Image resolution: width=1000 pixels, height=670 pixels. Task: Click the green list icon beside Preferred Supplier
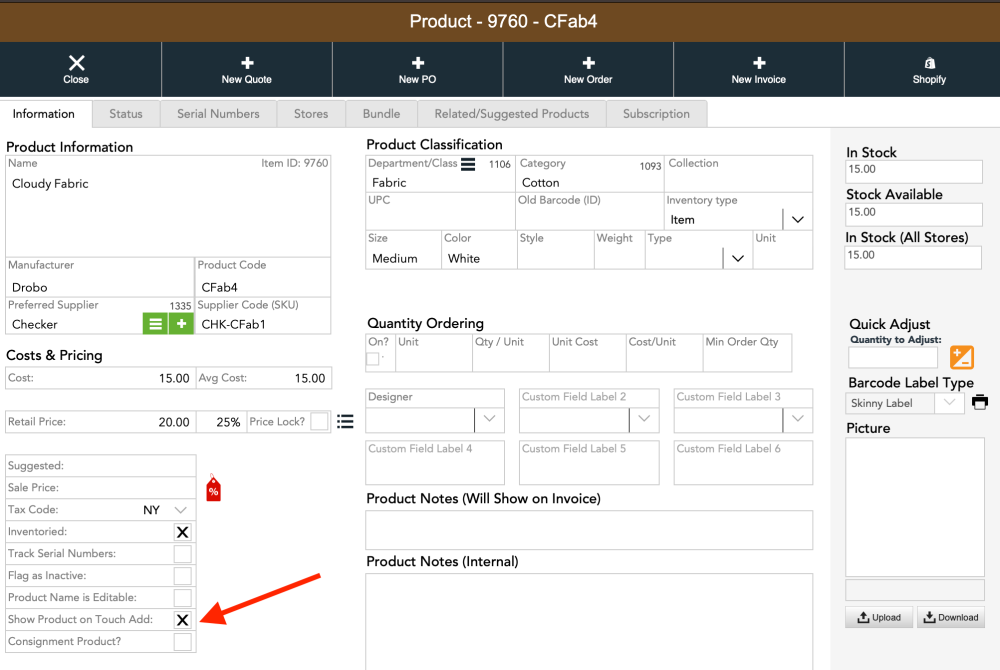coord(155,324)
